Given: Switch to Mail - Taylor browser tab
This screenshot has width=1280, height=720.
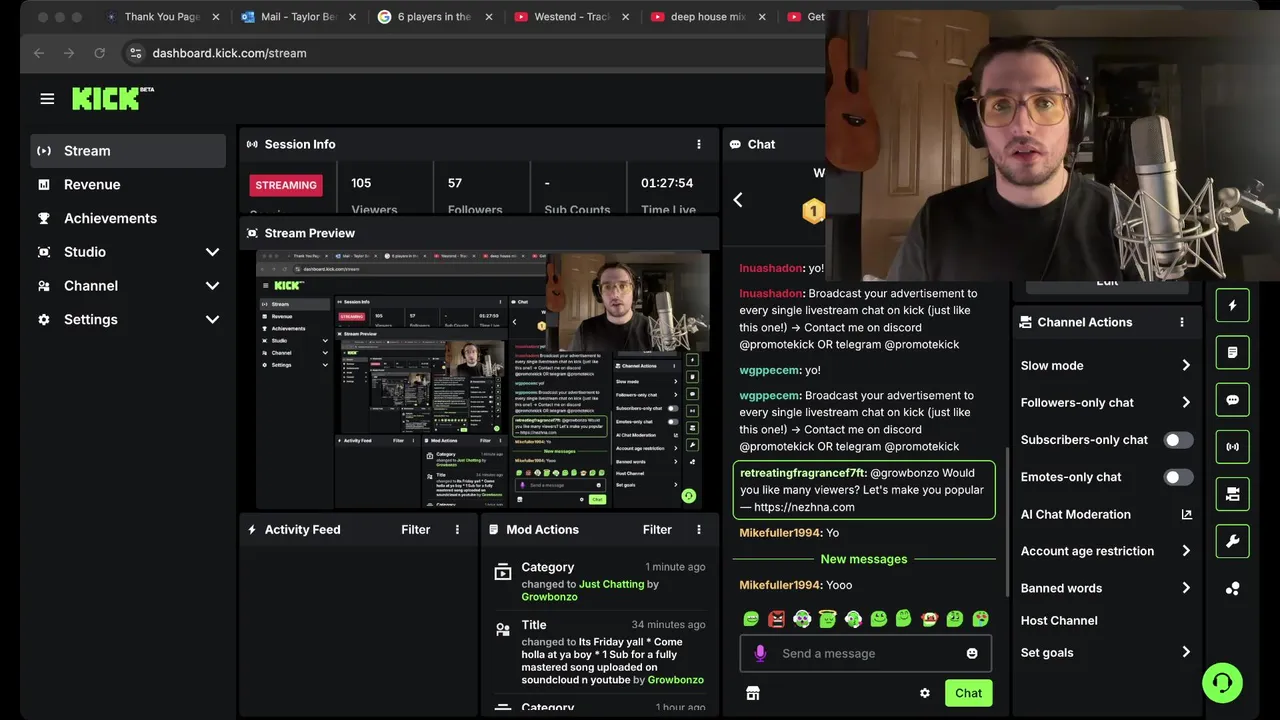Looking at the screenshot, I should (296, 17).
